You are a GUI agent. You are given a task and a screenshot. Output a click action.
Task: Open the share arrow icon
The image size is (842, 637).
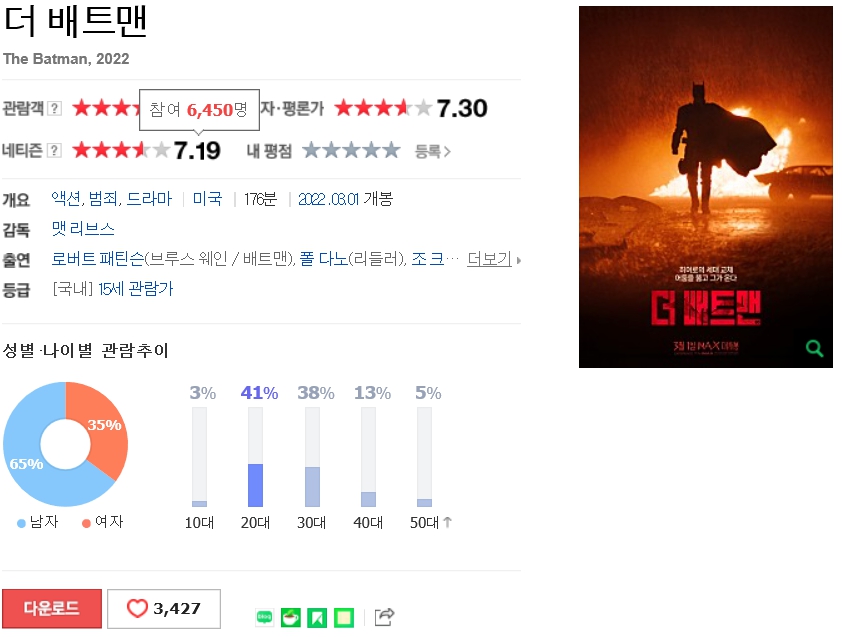384,617
